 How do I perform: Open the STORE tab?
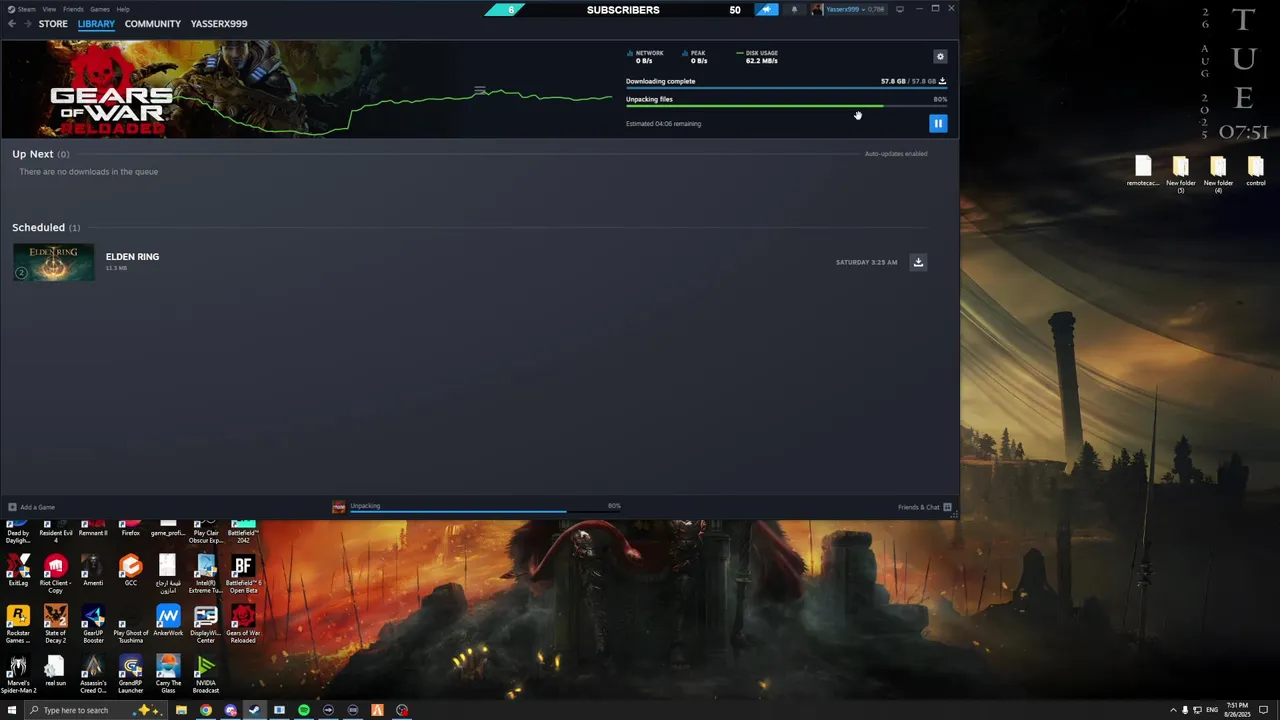pos(53,24)
